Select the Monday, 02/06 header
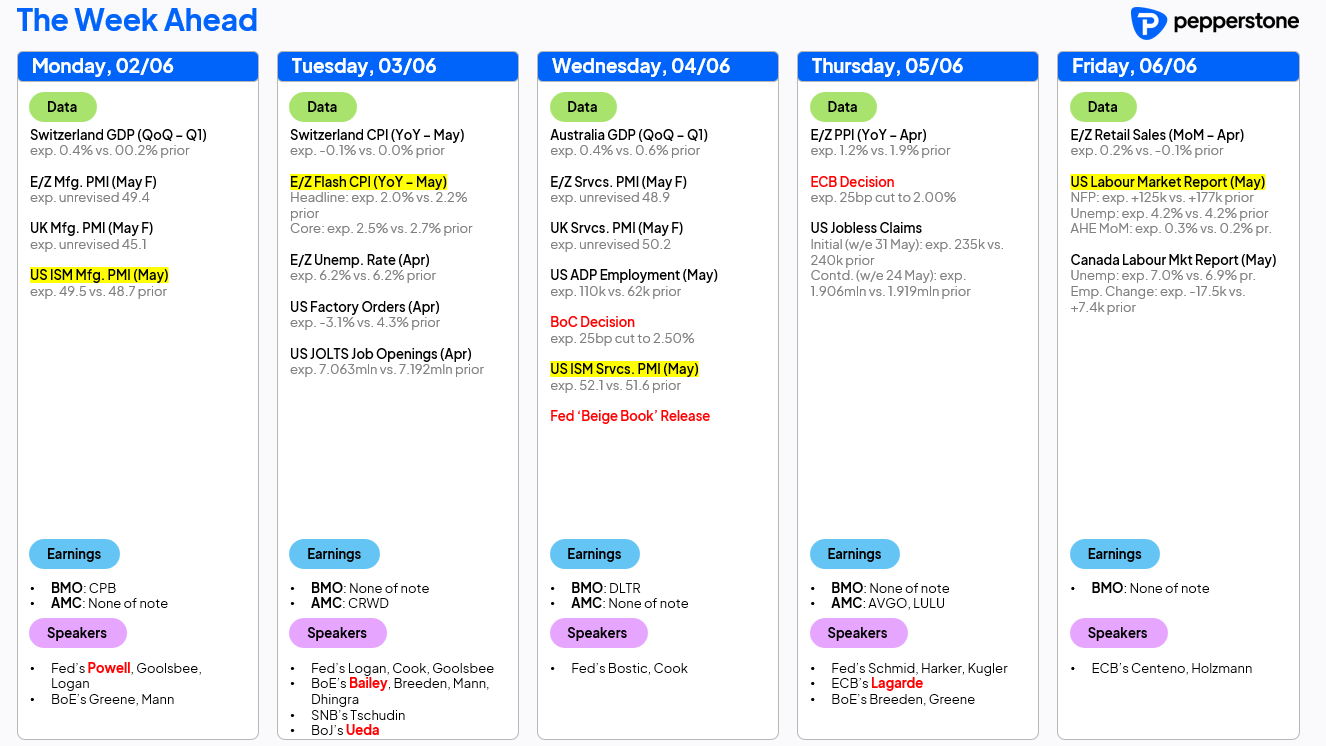This screenshot has height=746, width=1326. pyautogui.click(x=138, y=66)
